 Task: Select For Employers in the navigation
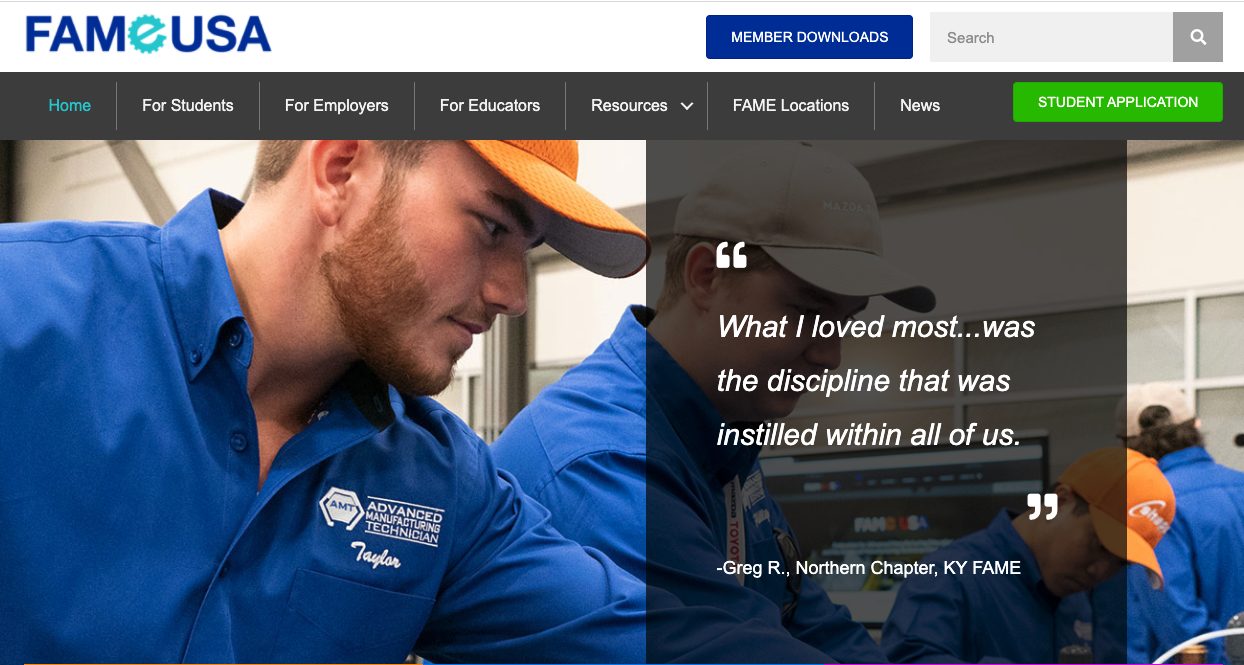(337, 105)
